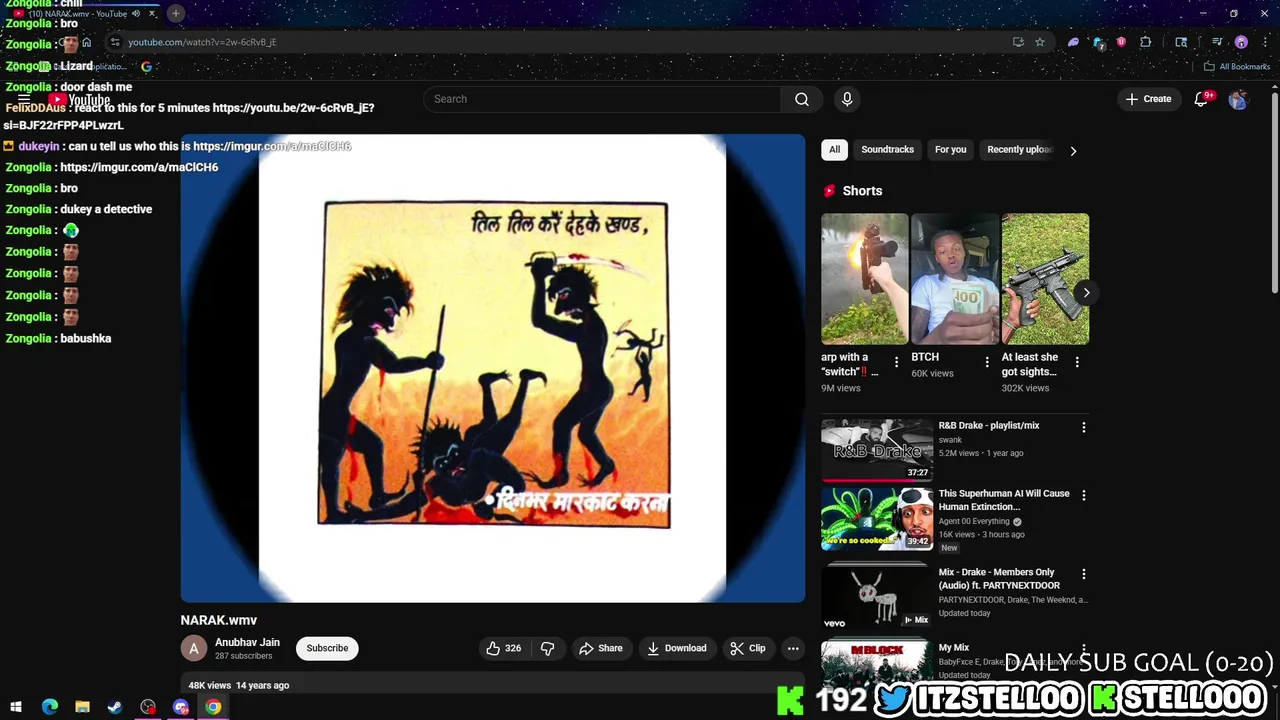Open the Create menu button
The width and height of the screenshot is (1280, 720).
pyautogui.click(x=1148, y=99)
